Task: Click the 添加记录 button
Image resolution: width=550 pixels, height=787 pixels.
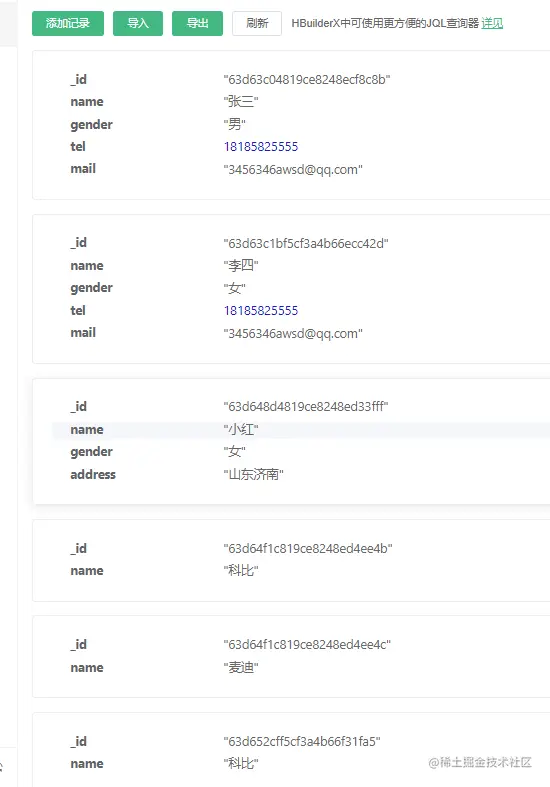Action: click(68, 23)
